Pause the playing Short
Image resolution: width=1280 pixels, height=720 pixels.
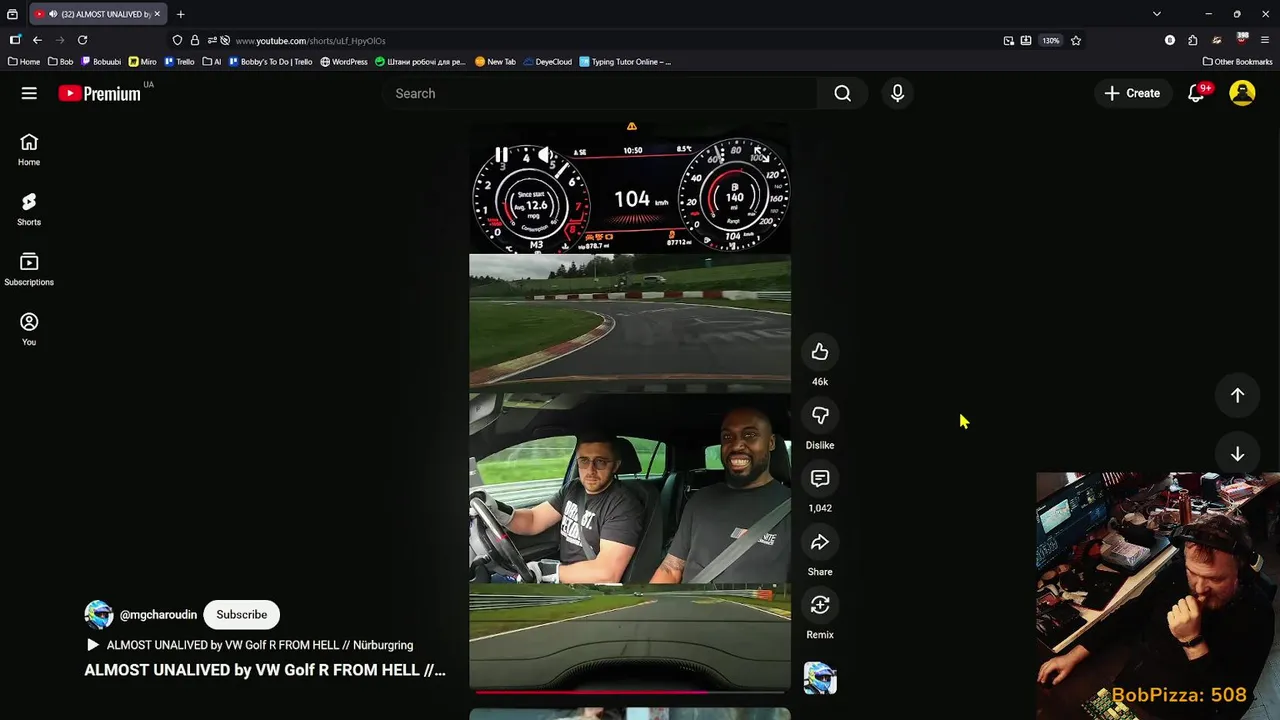click(501, 155)
